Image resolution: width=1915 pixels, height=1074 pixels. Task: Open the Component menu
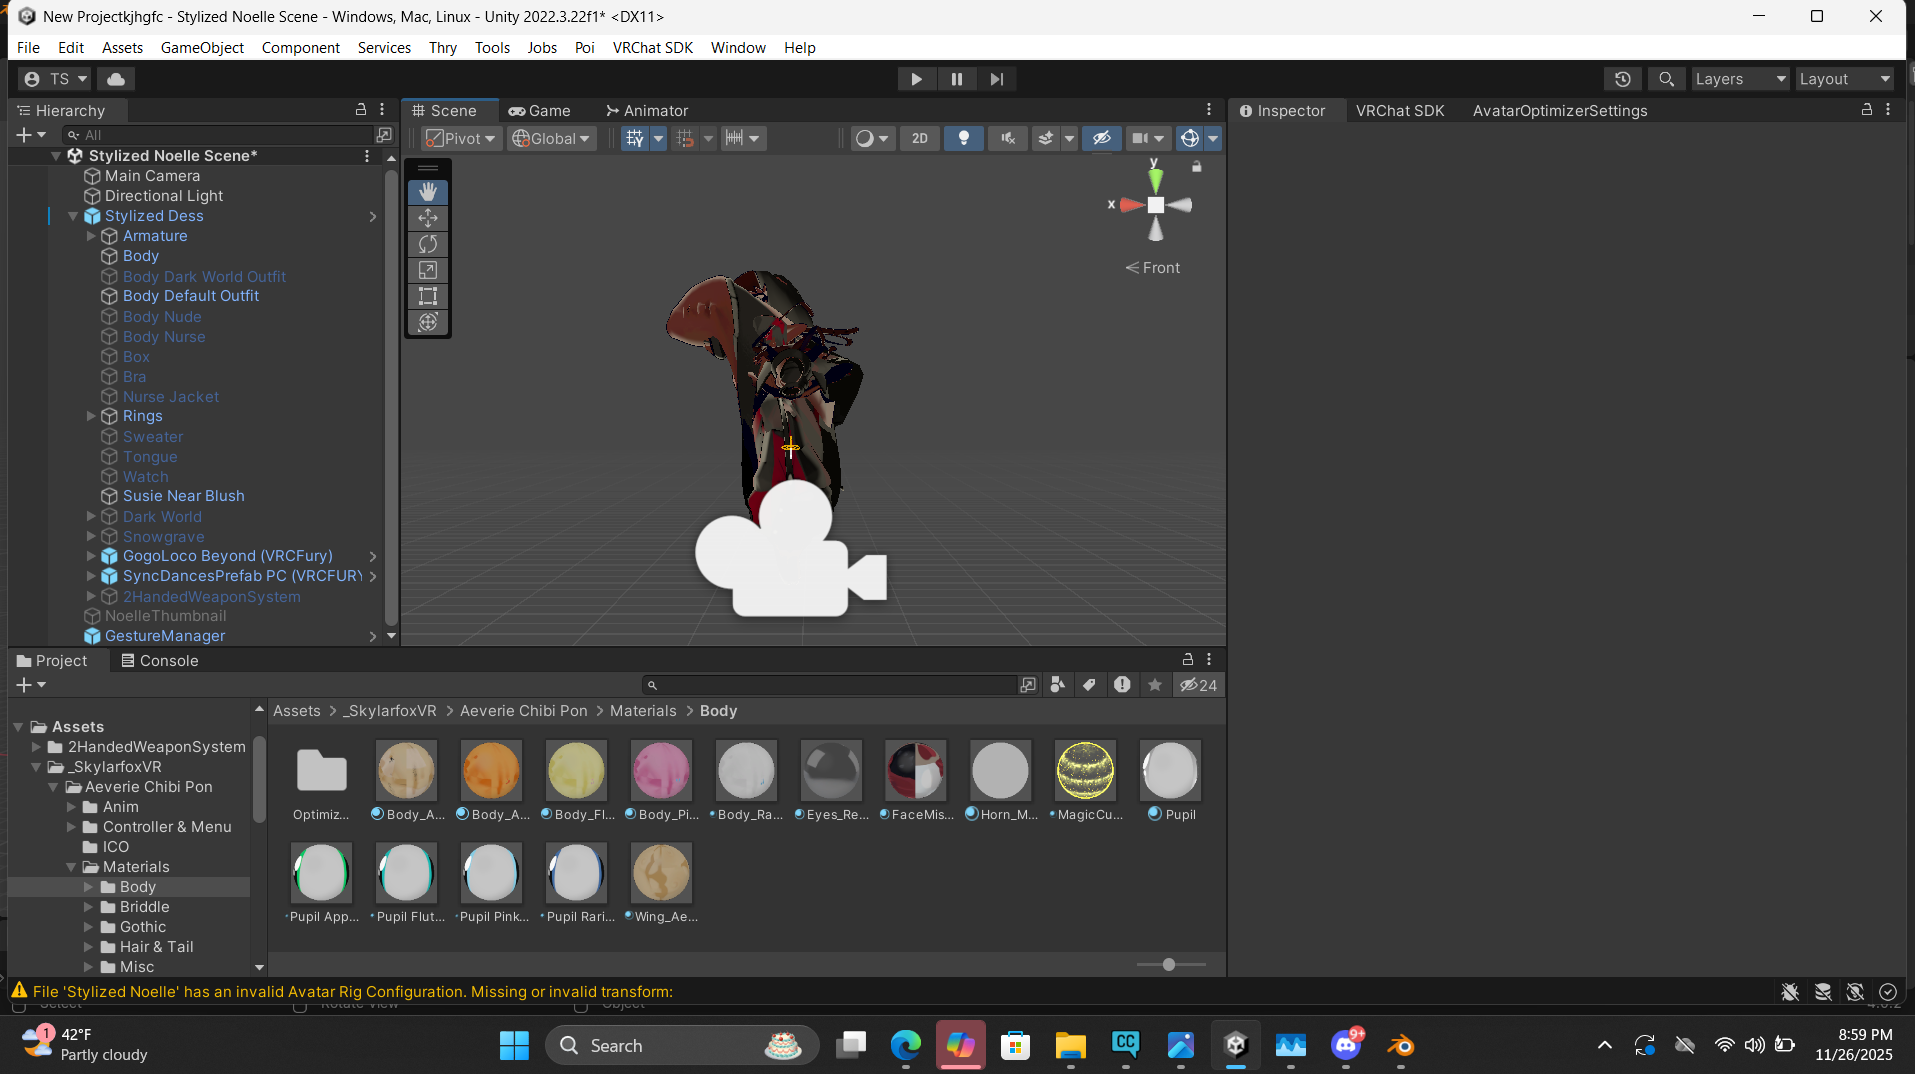pos(300,47)
